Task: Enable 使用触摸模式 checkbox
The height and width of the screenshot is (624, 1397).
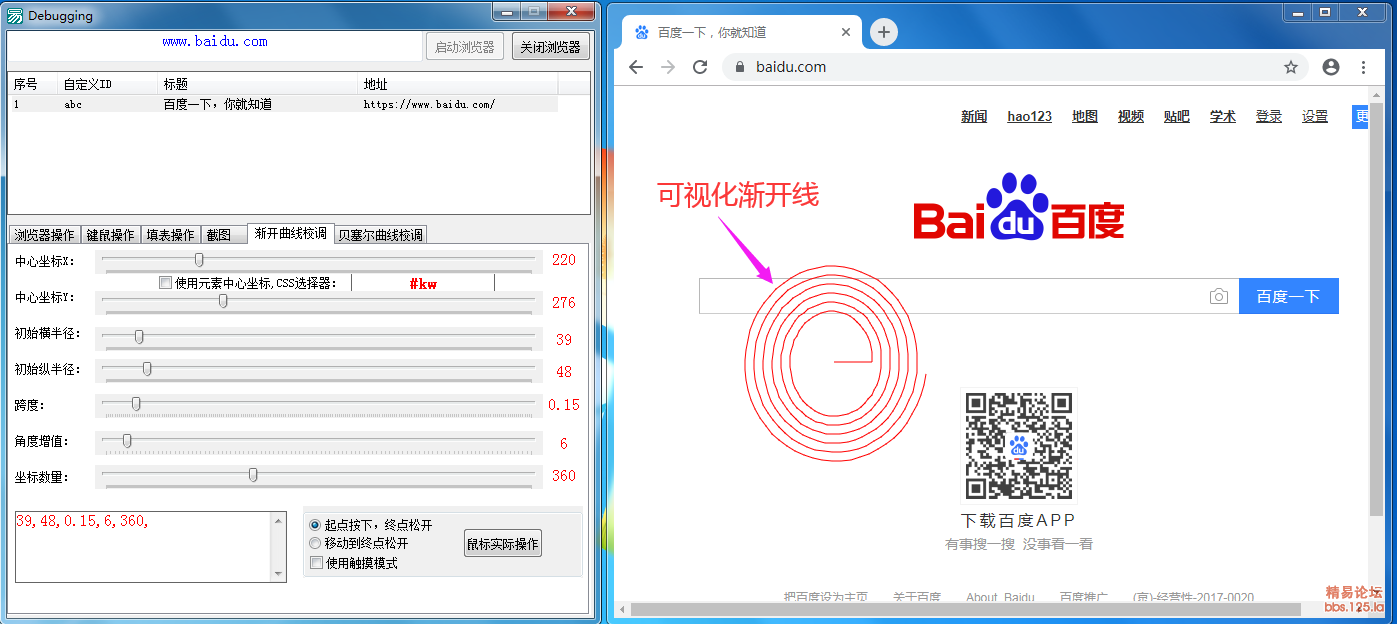Action: (316, 563)
